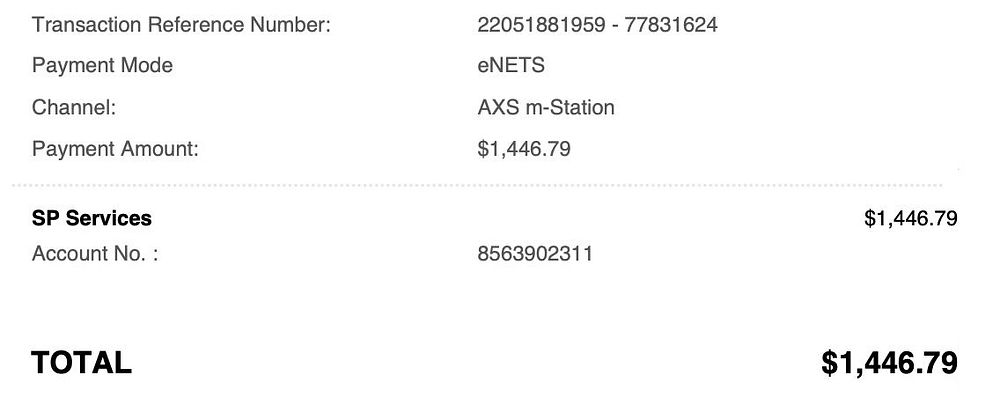Click the SP Services amount $1,446.79

point(910,218)
